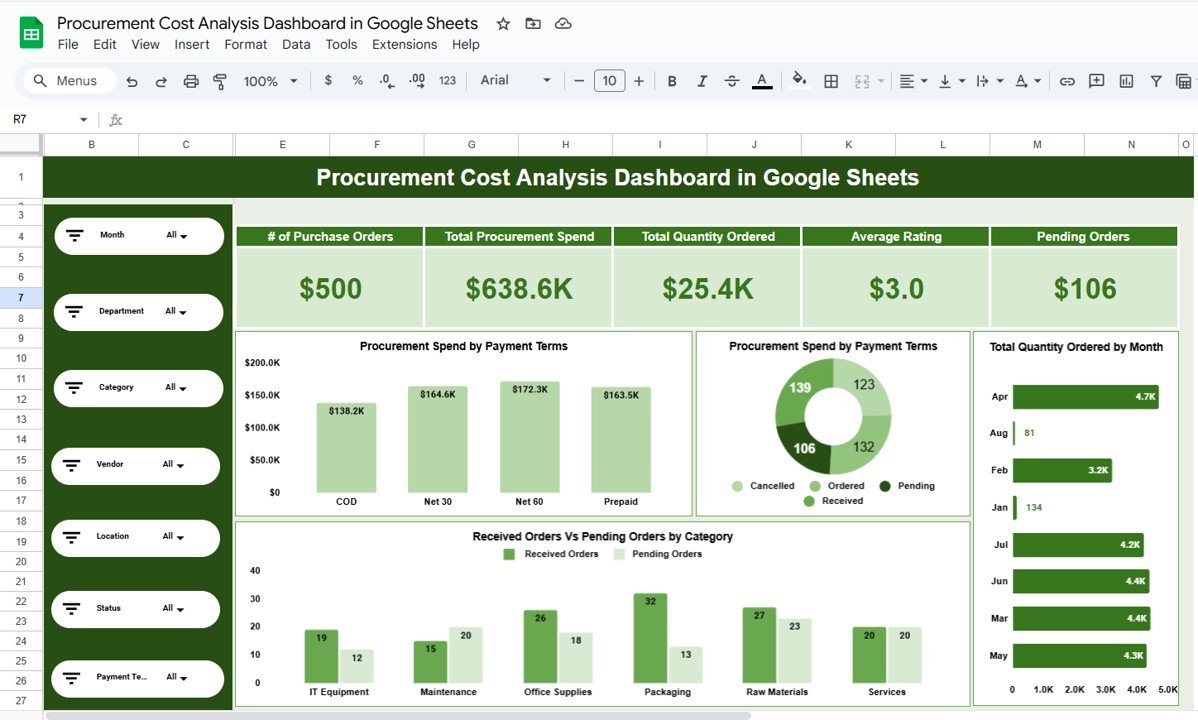Toggle strikethrough formatting
1198x720 pixels.
(731, 81)
